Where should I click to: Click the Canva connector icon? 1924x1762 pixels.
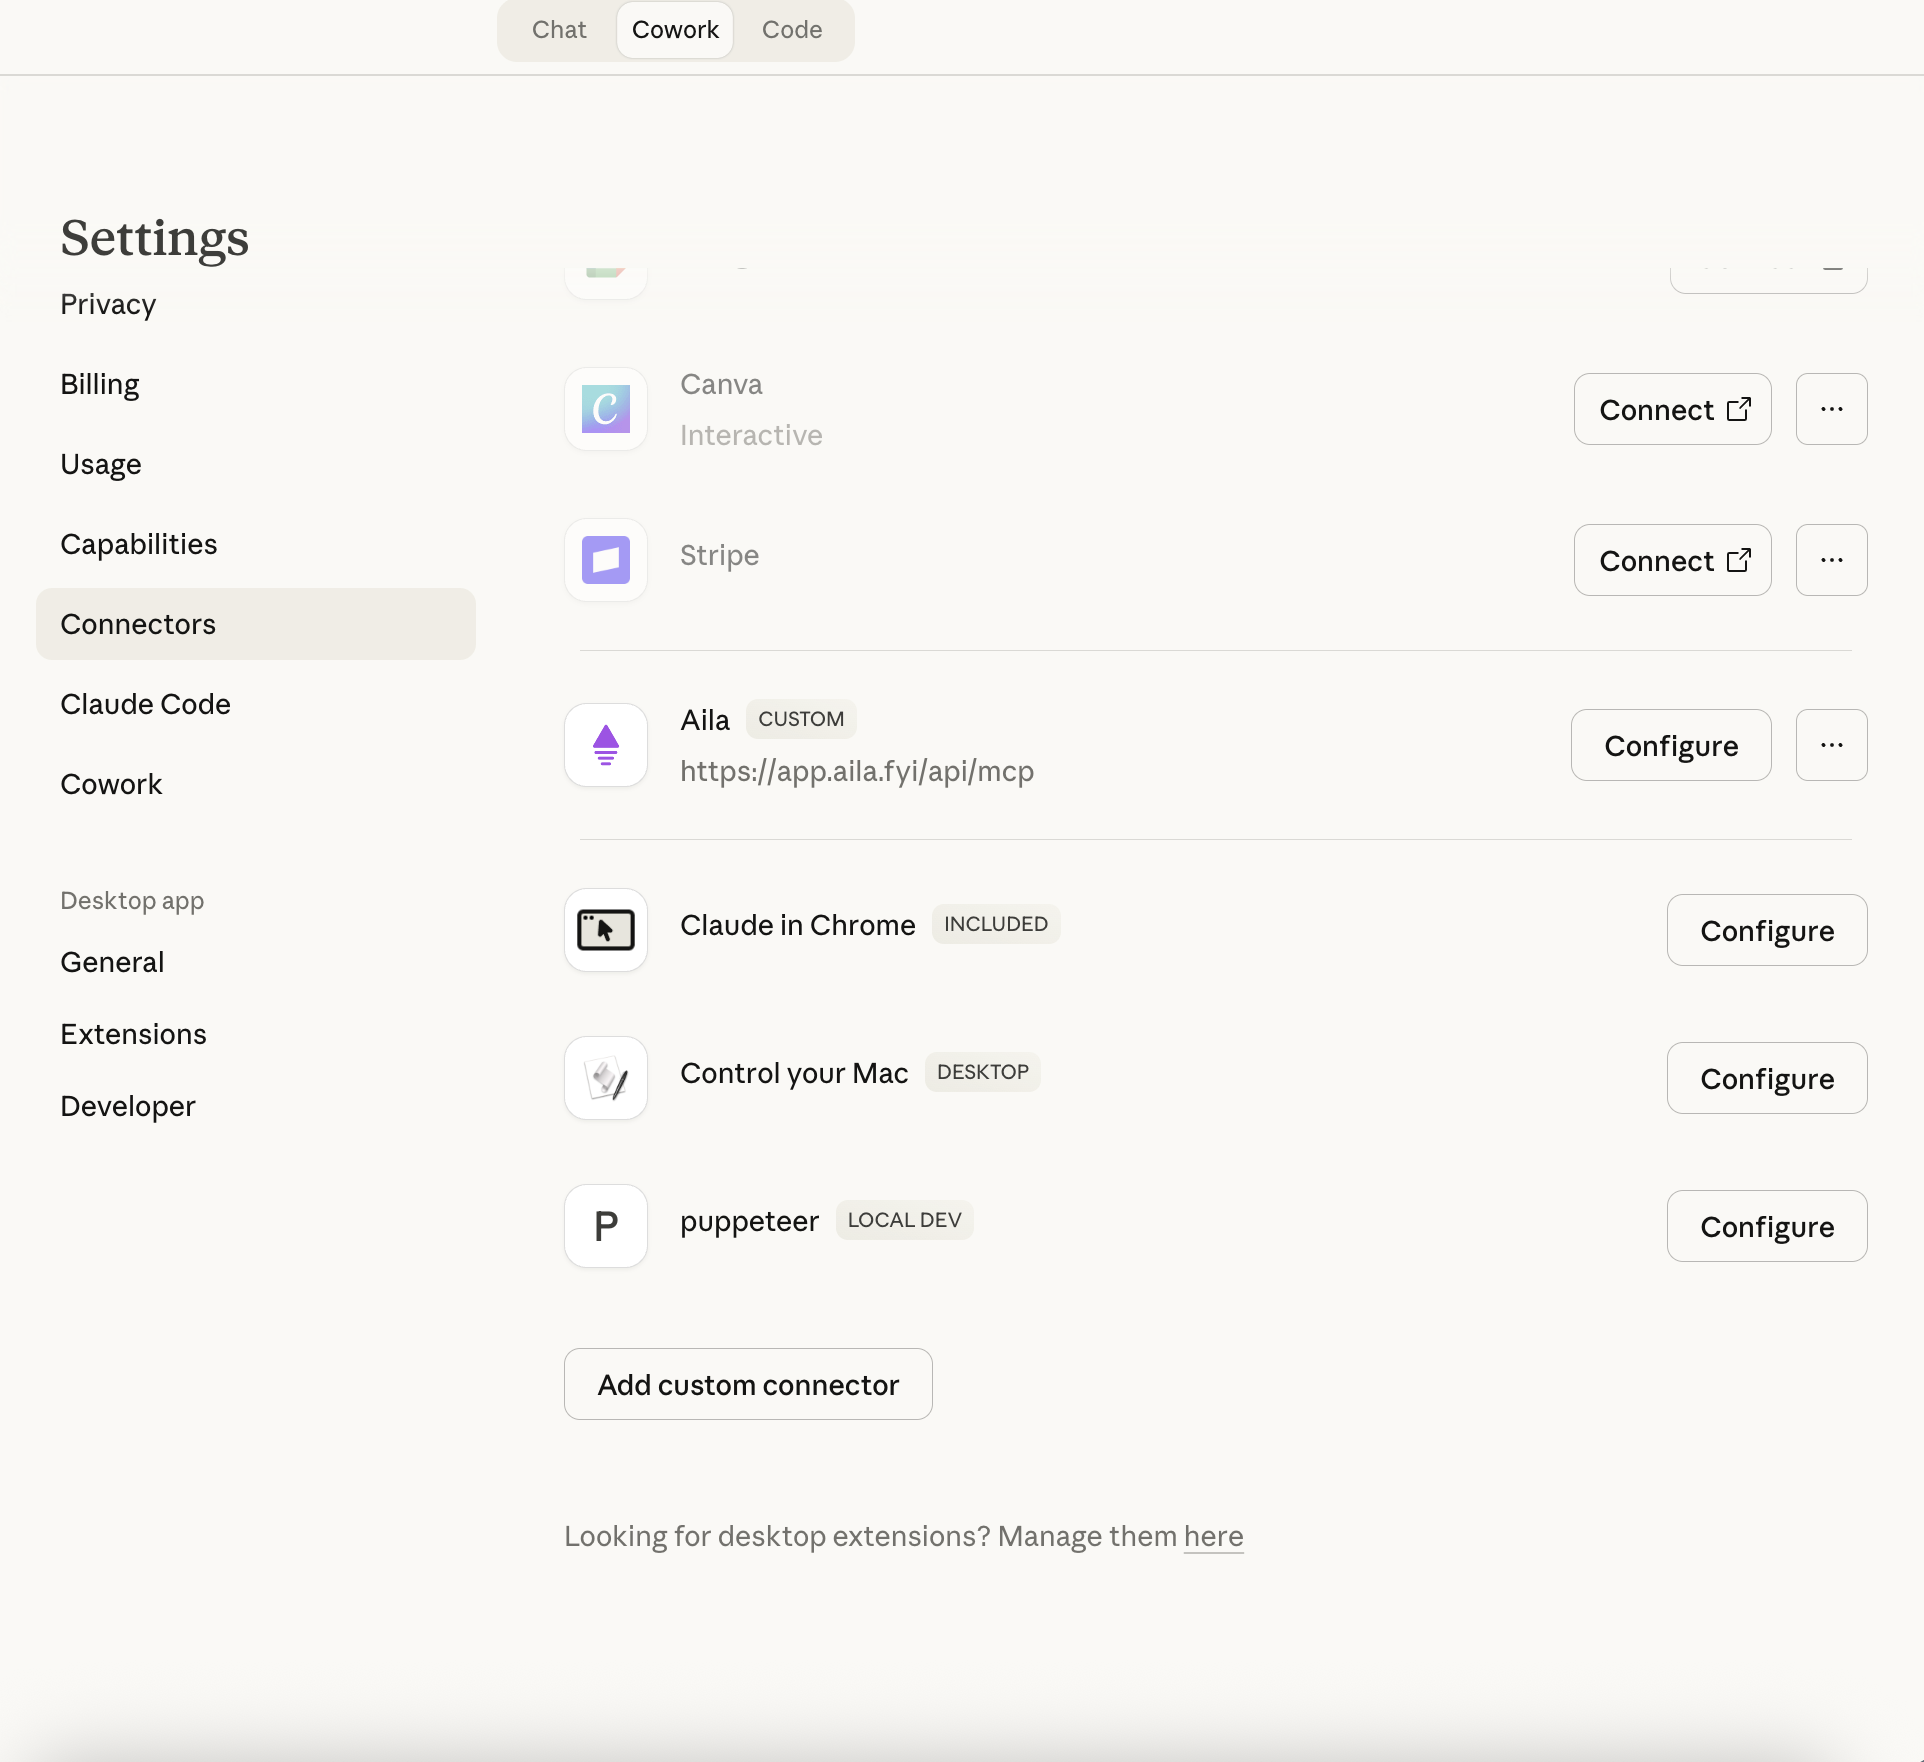point(605,408)
